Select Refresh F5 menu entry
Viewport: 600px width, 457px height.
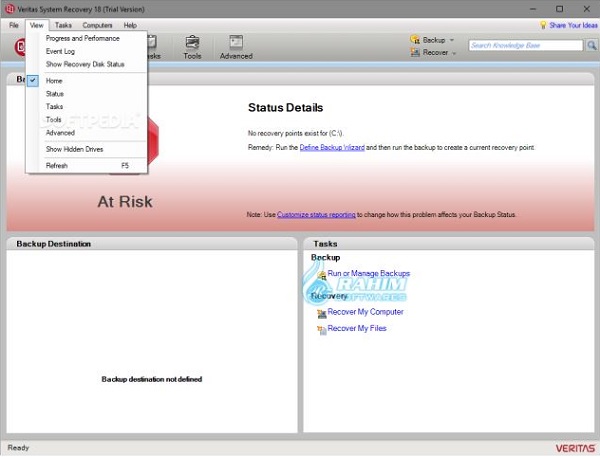click(86, 166)
